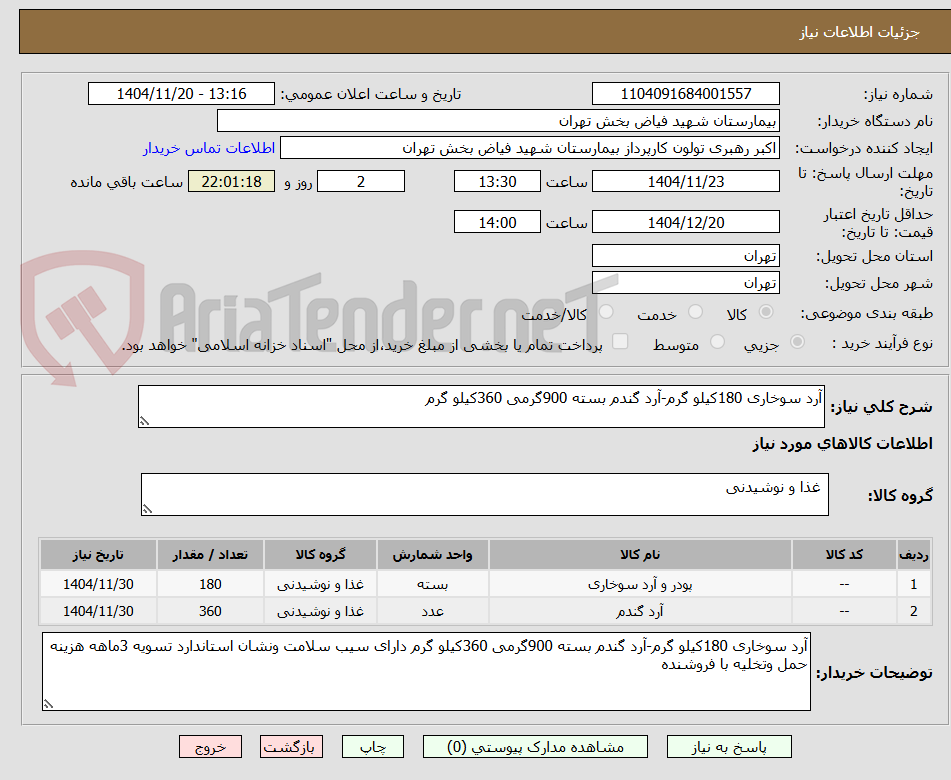Click the واحد شمارش column header
This screenshot has height=780, width=951.
coord(432,554)
